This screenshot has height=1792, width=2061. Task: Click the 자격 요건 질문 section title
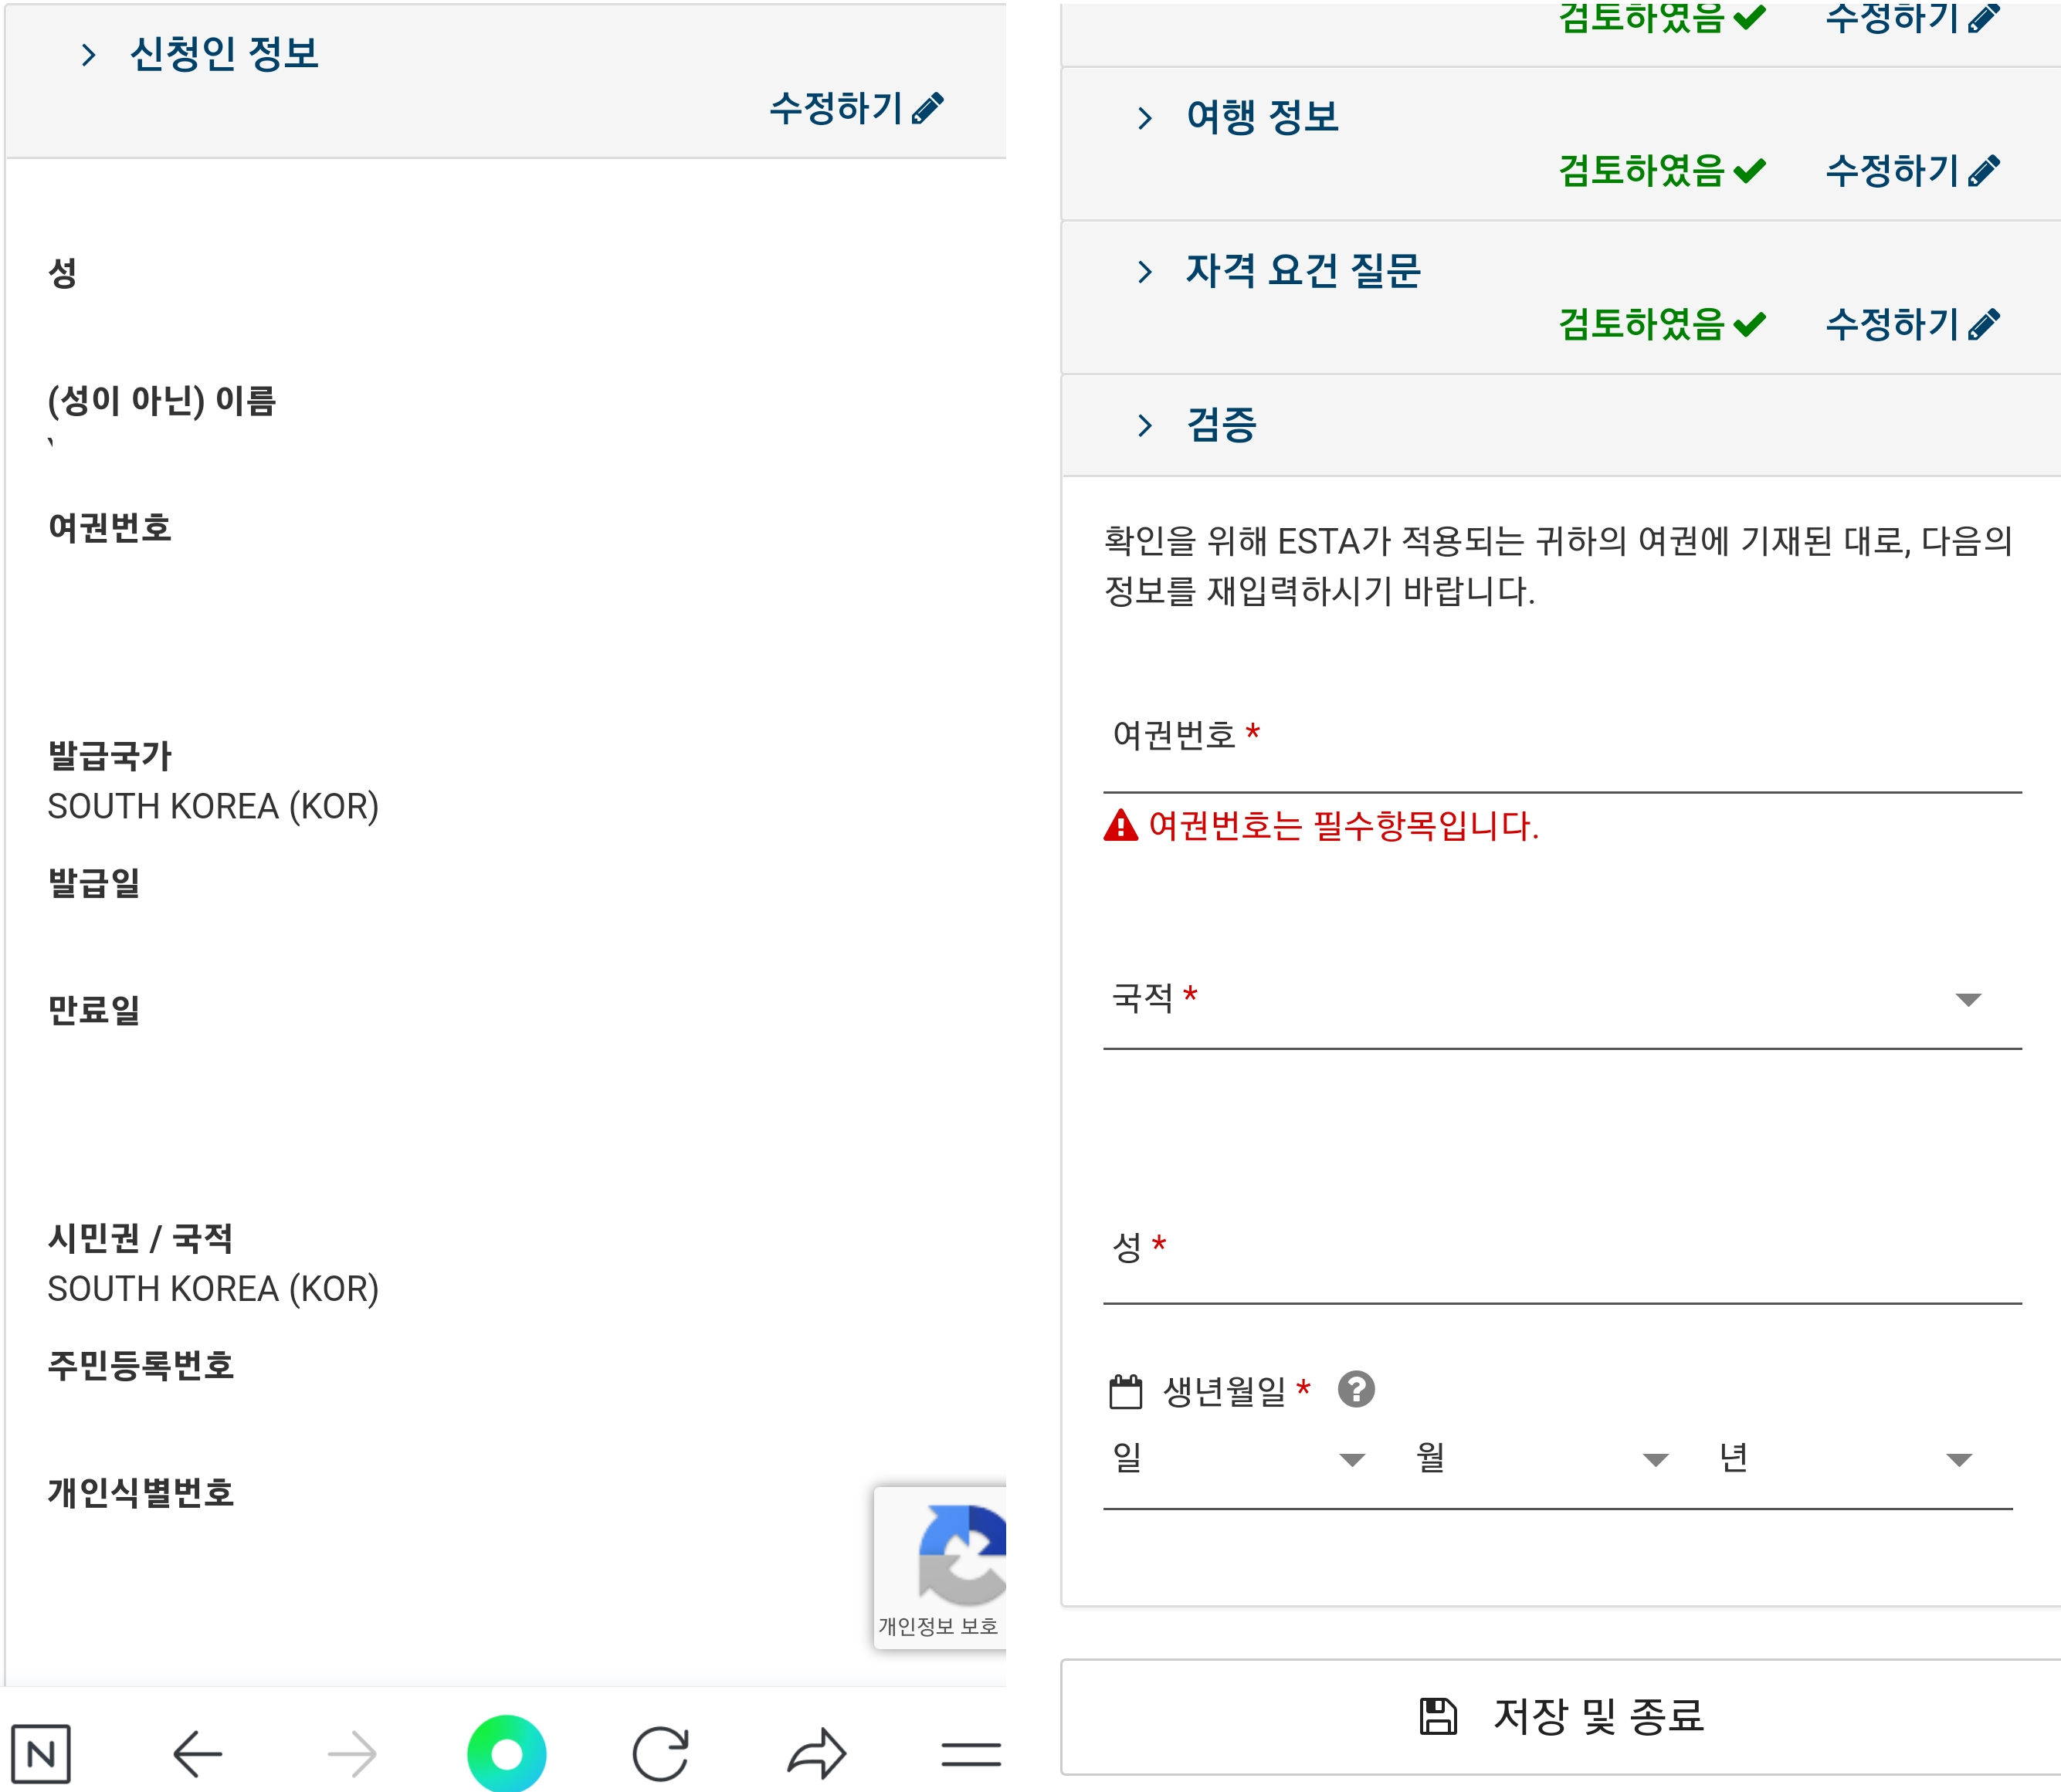coord(1303,270)
